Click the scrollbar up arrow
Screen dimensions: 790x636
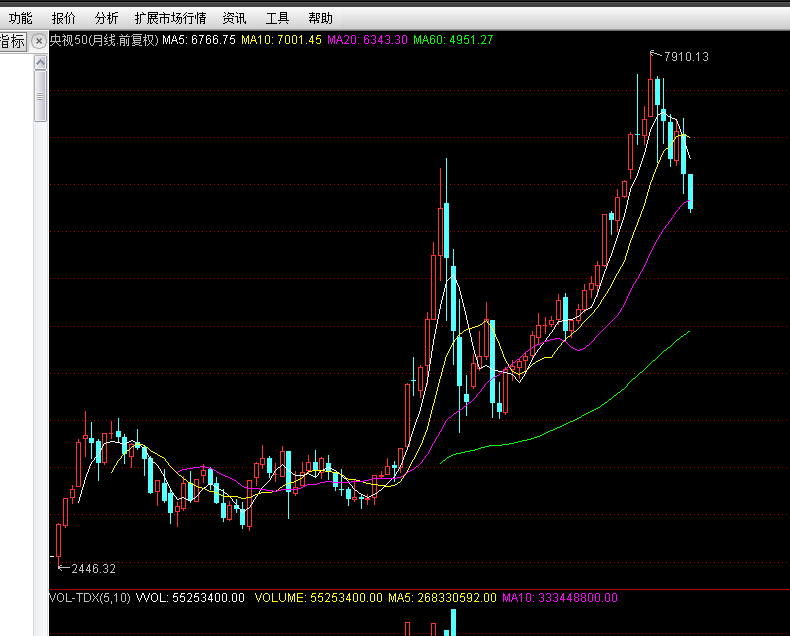(x=40, y=62)
